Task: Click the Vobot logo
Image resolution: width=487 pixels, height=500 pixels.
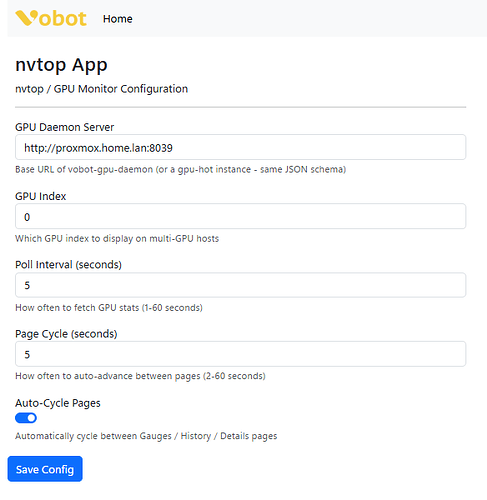Action: (51, 18)
